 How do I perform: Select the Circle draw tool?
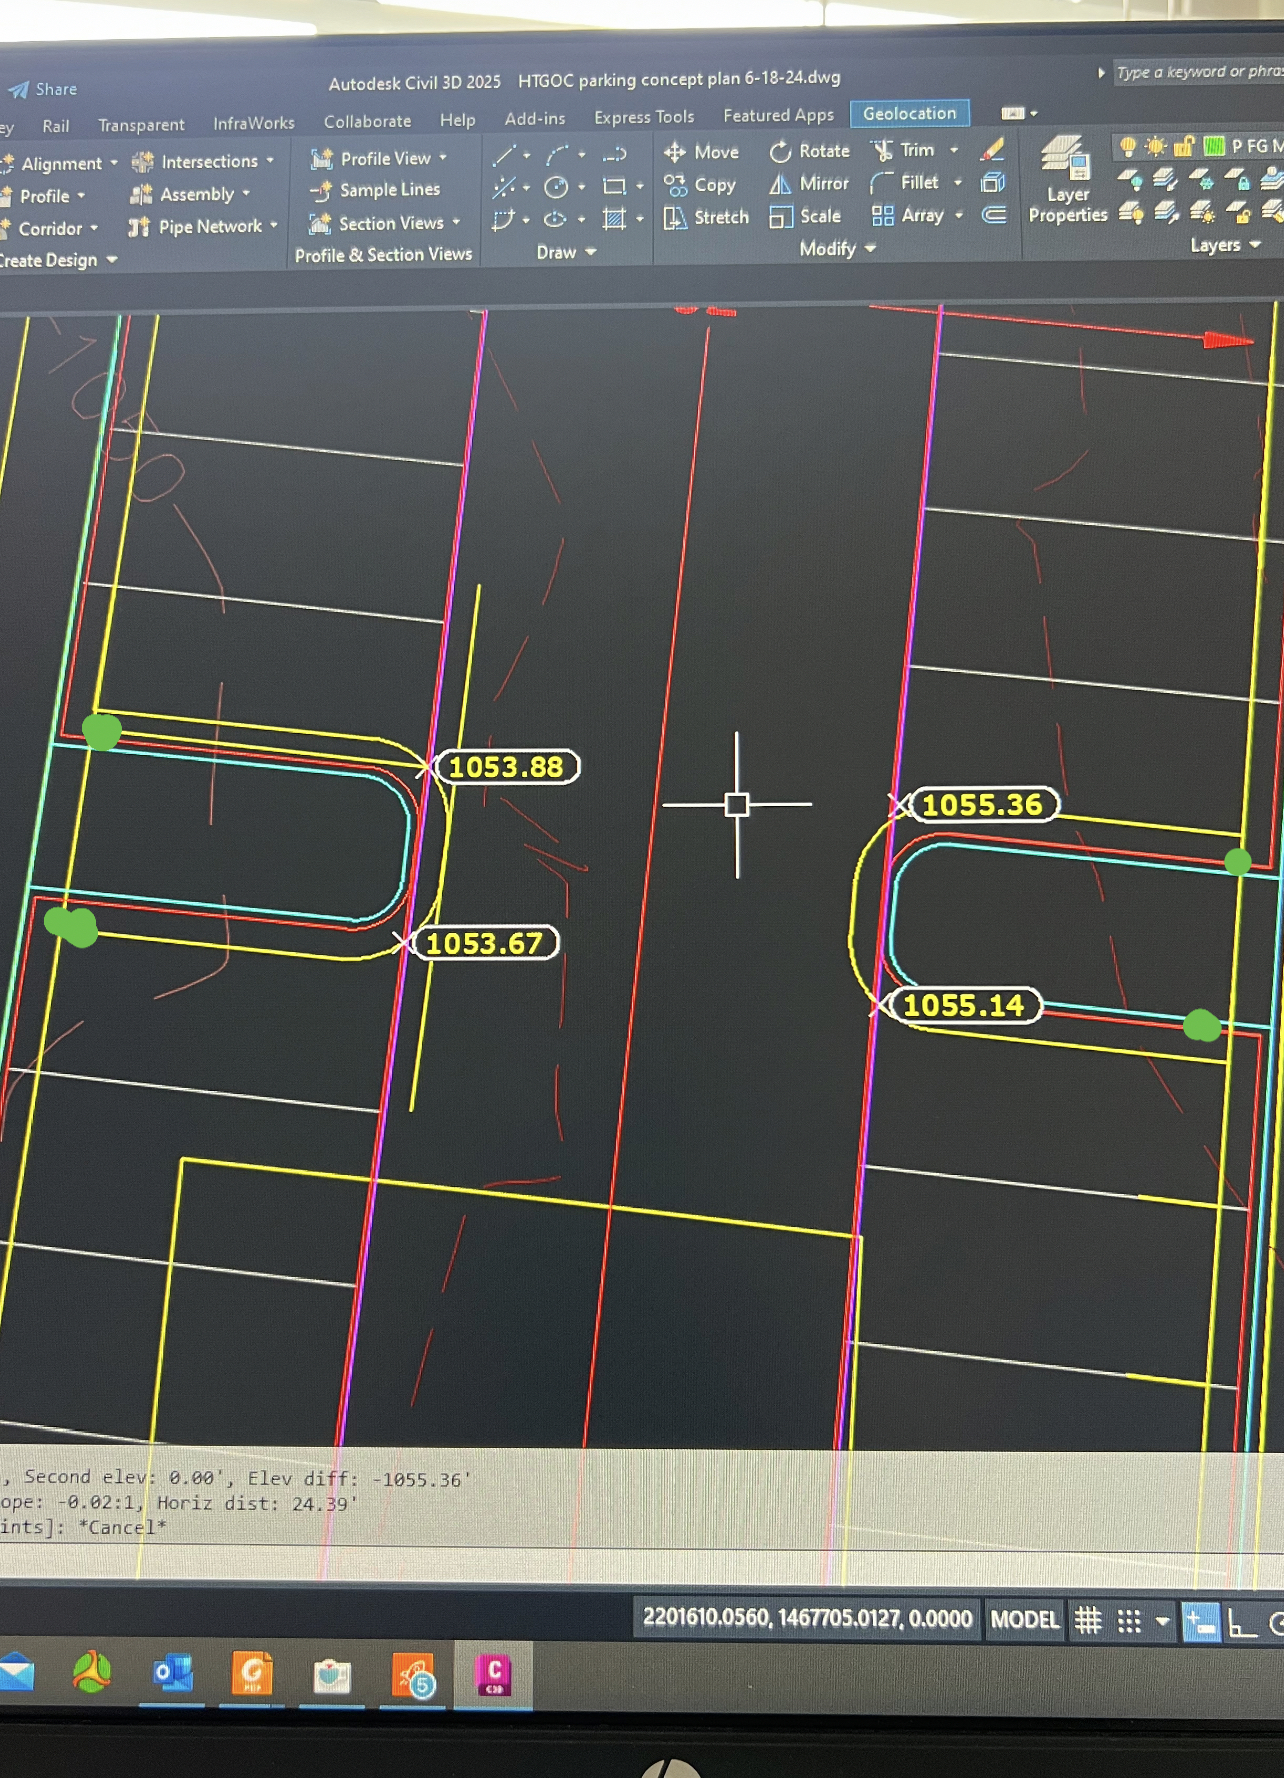pyautogui.click(x=556, y=187)
